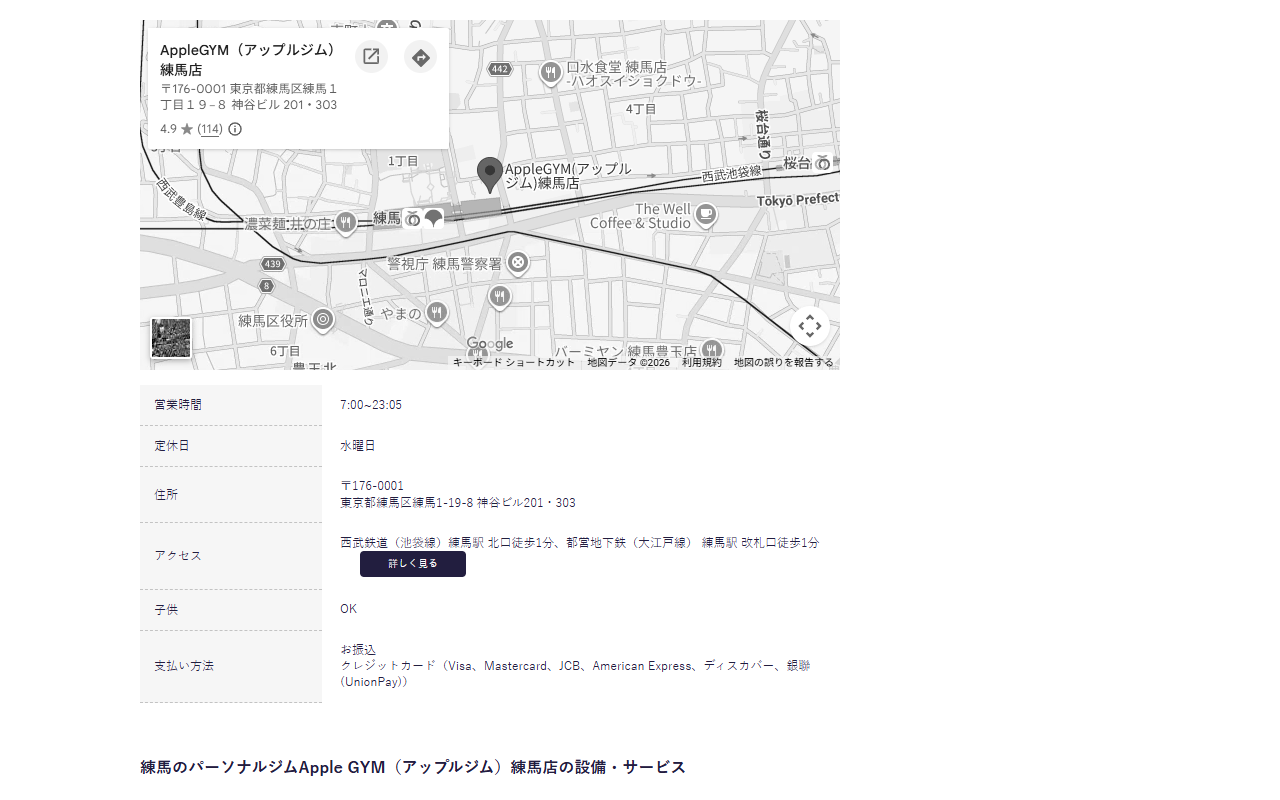Click the 設備・サービス section heading
Image resolution: width=1280 pixels, height=800 pixels.
pos(413,767)
